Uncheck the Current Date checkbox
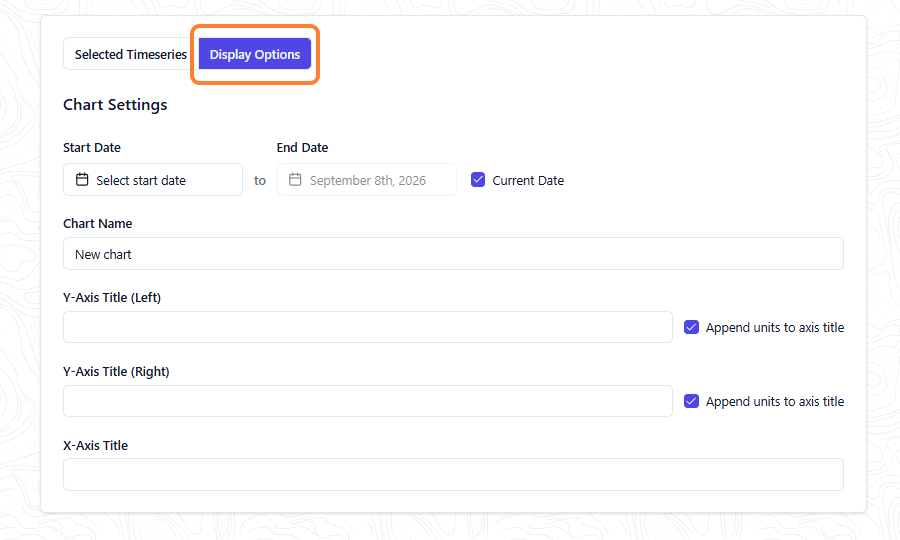Screen dimensions: 900x540 (478, 180)
